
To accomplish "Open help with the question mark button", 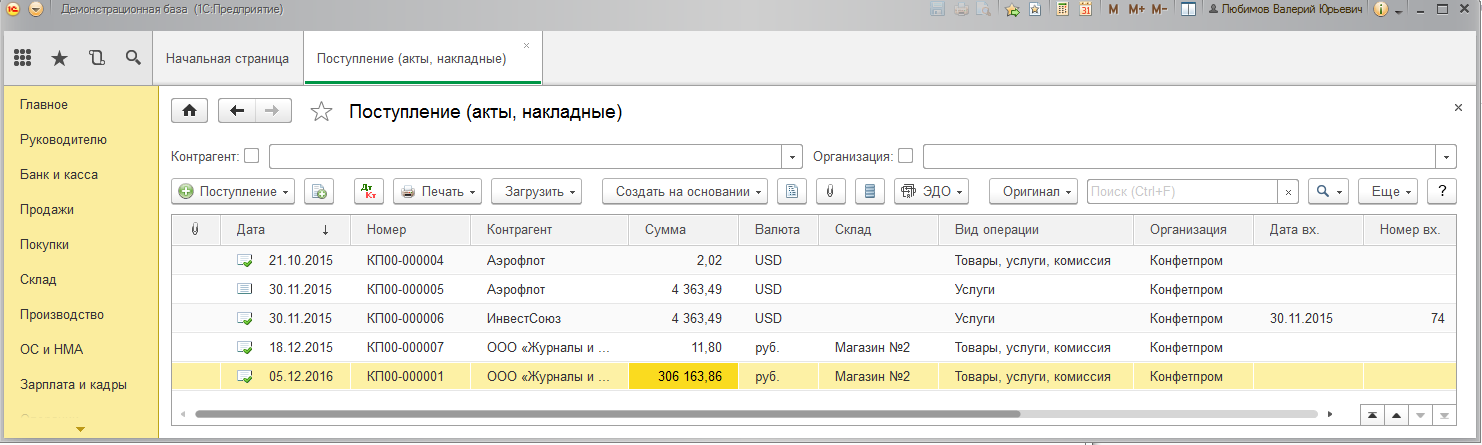I will click(1441, 191).
